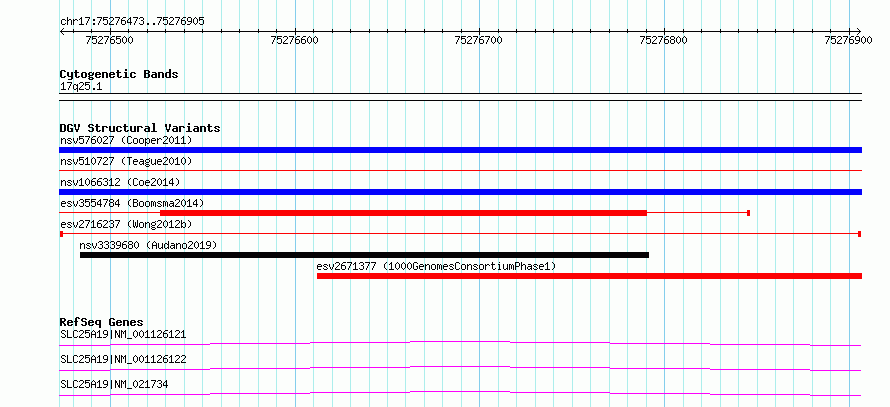
Task: Click the black nsv3339680 variant bar
Action: click(364, 255)
